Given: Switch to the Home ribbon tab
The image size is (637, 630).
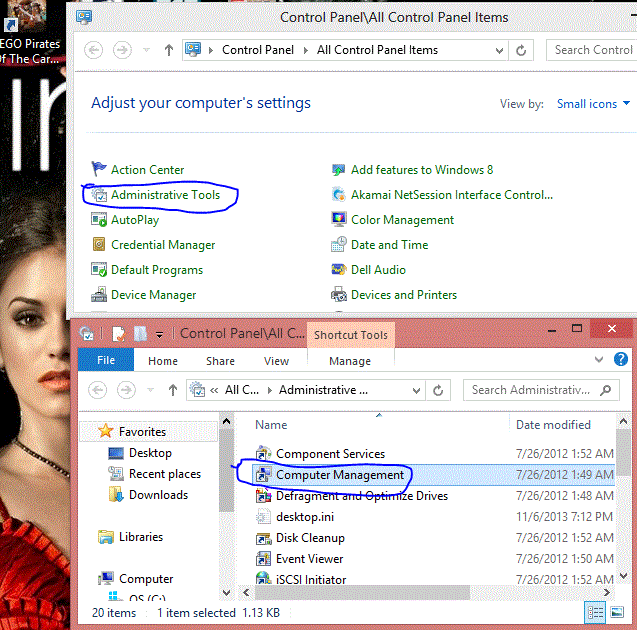Looking at the screenshot, I should point(162,361).
